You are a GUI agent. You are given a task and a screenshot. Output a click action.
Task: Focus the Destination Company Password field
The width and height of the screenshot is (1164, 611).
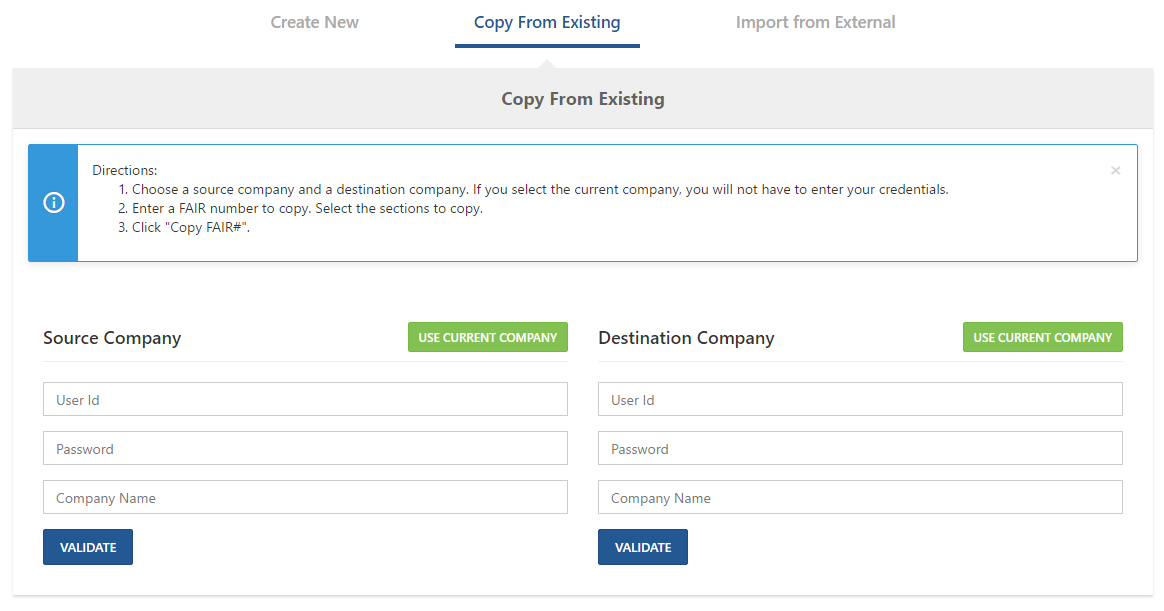pos(860,448)
